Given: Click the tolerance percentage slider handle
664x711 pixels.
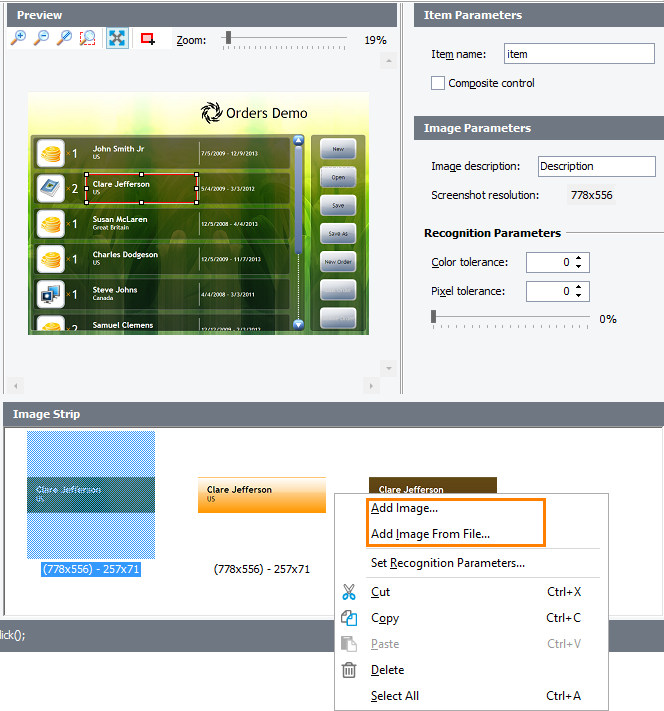Looking at the screenshot, I should click(434, 317).
